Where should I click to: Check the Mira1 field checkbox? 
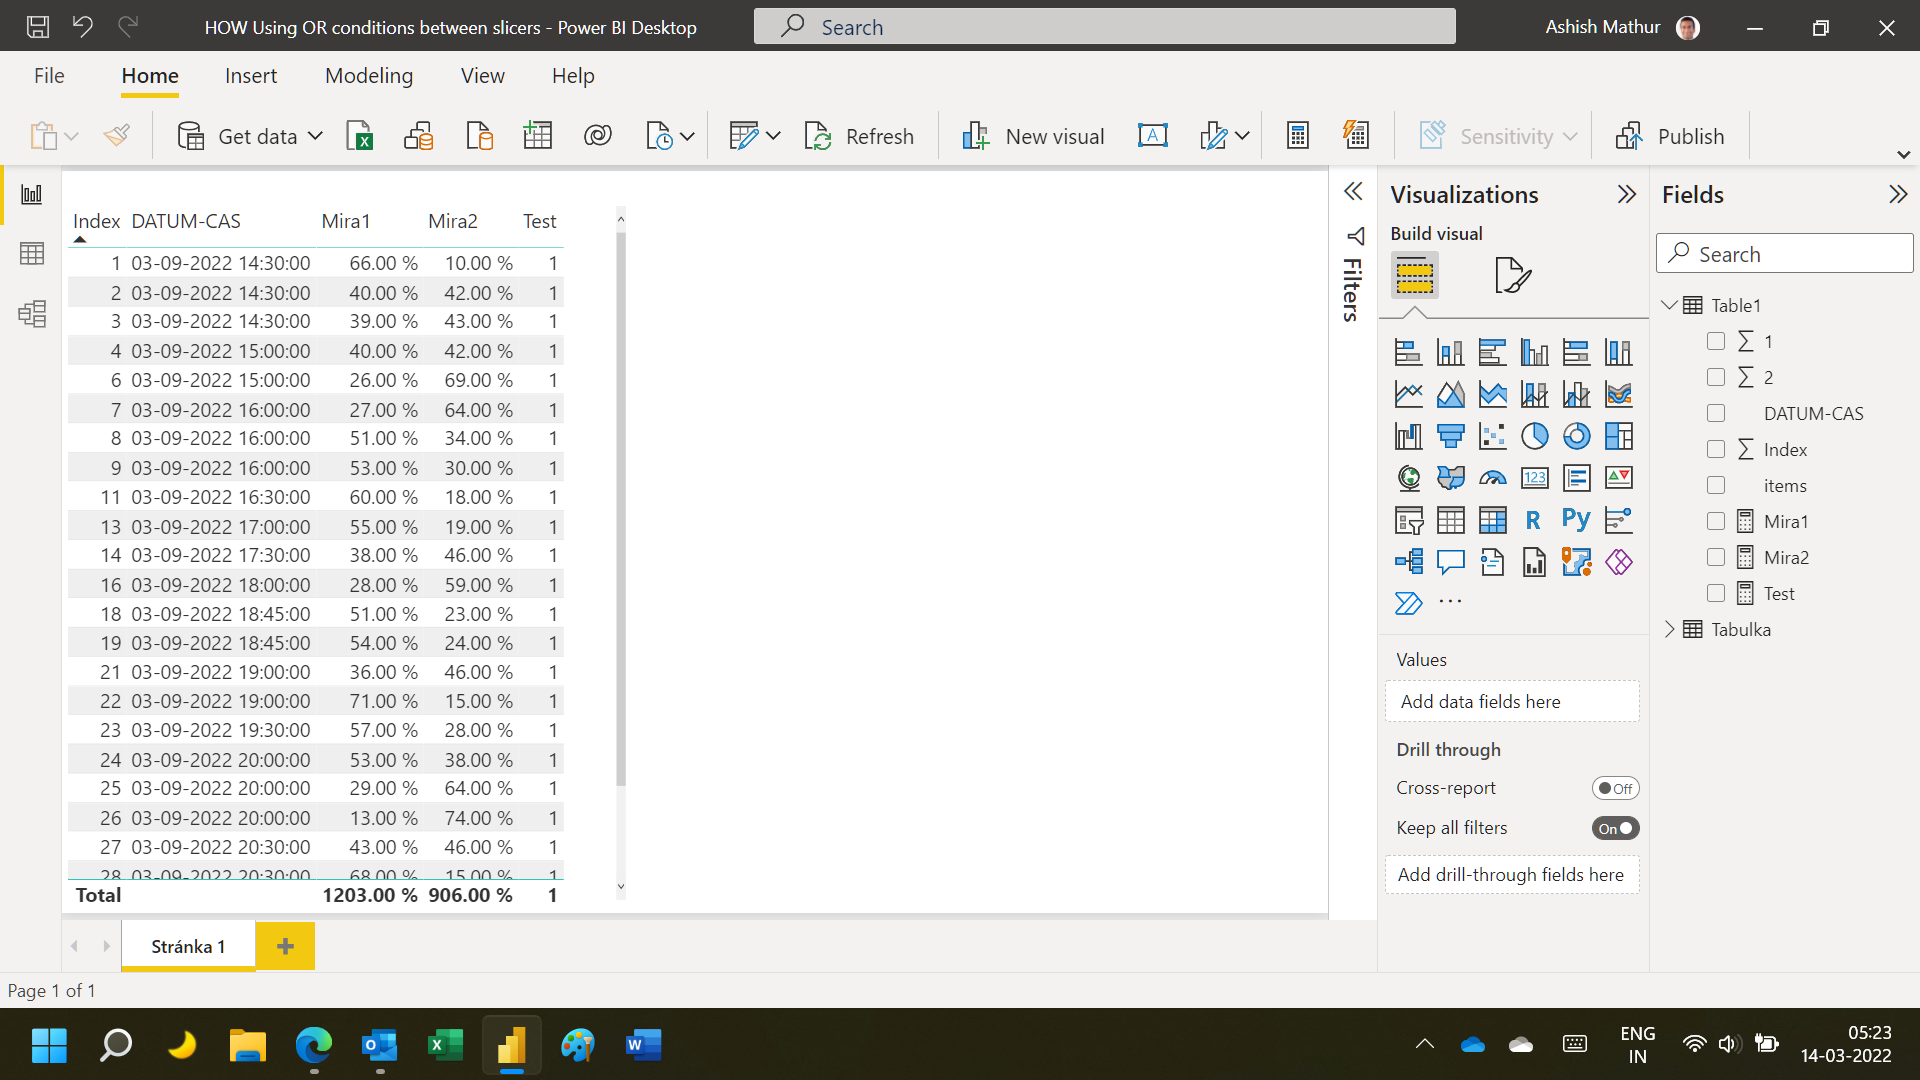click(1716, 521)
